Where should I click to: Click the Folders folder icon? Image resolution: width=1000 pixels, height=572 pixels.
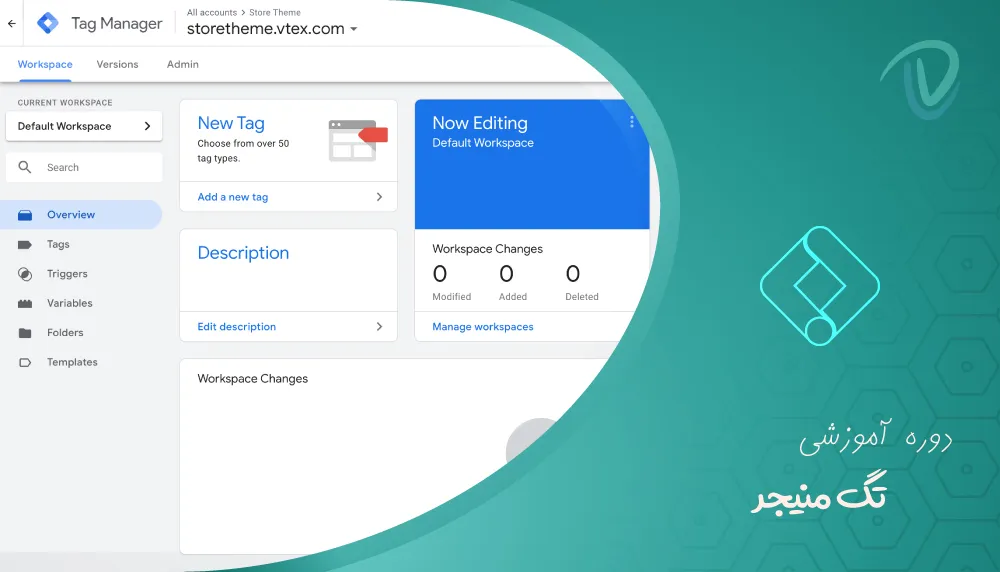pos(25,333)
